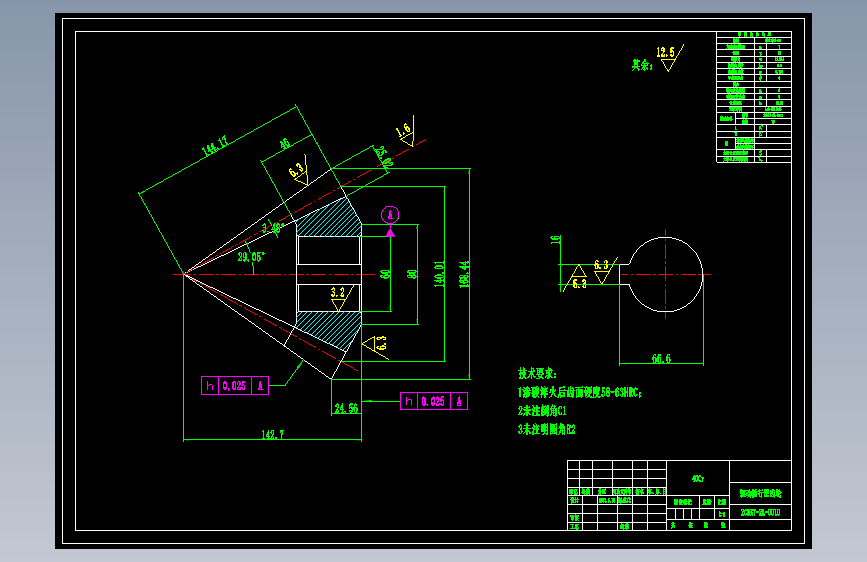Select the cyan hatched upper gear section

(329, 218)
